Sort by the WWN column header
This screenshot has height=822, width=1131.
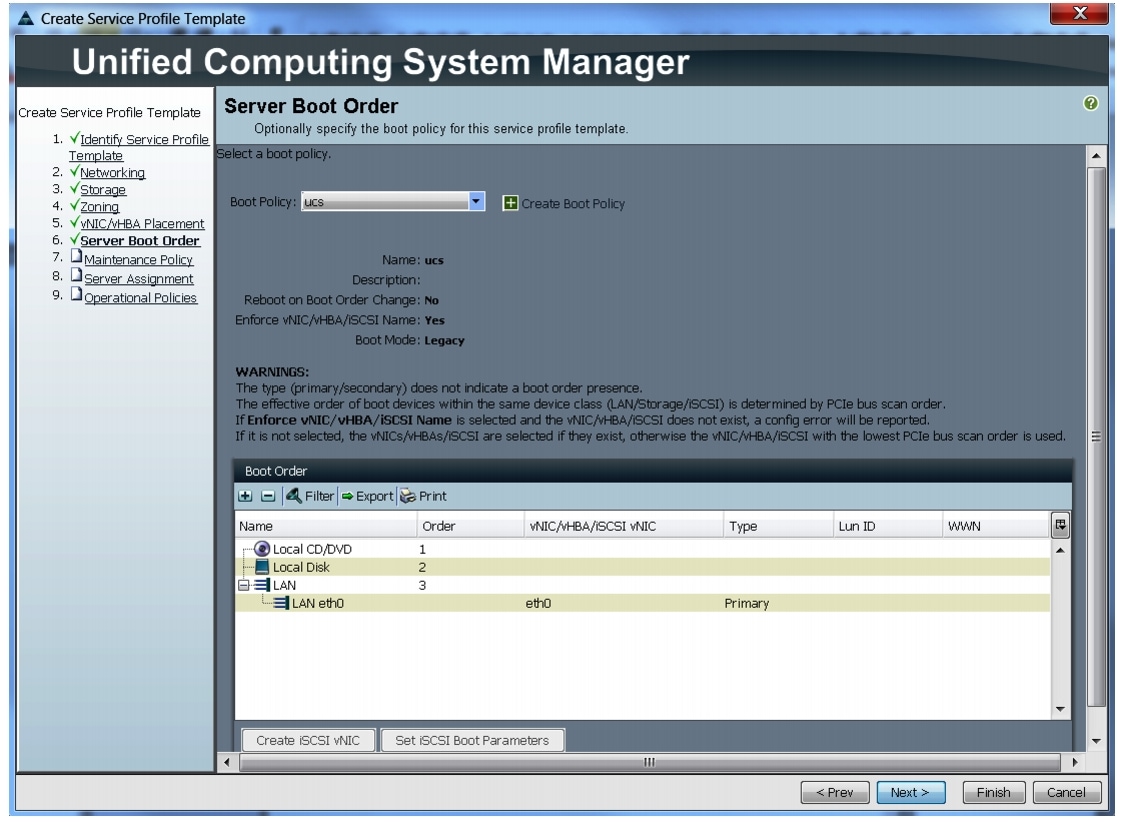[997, 526]
